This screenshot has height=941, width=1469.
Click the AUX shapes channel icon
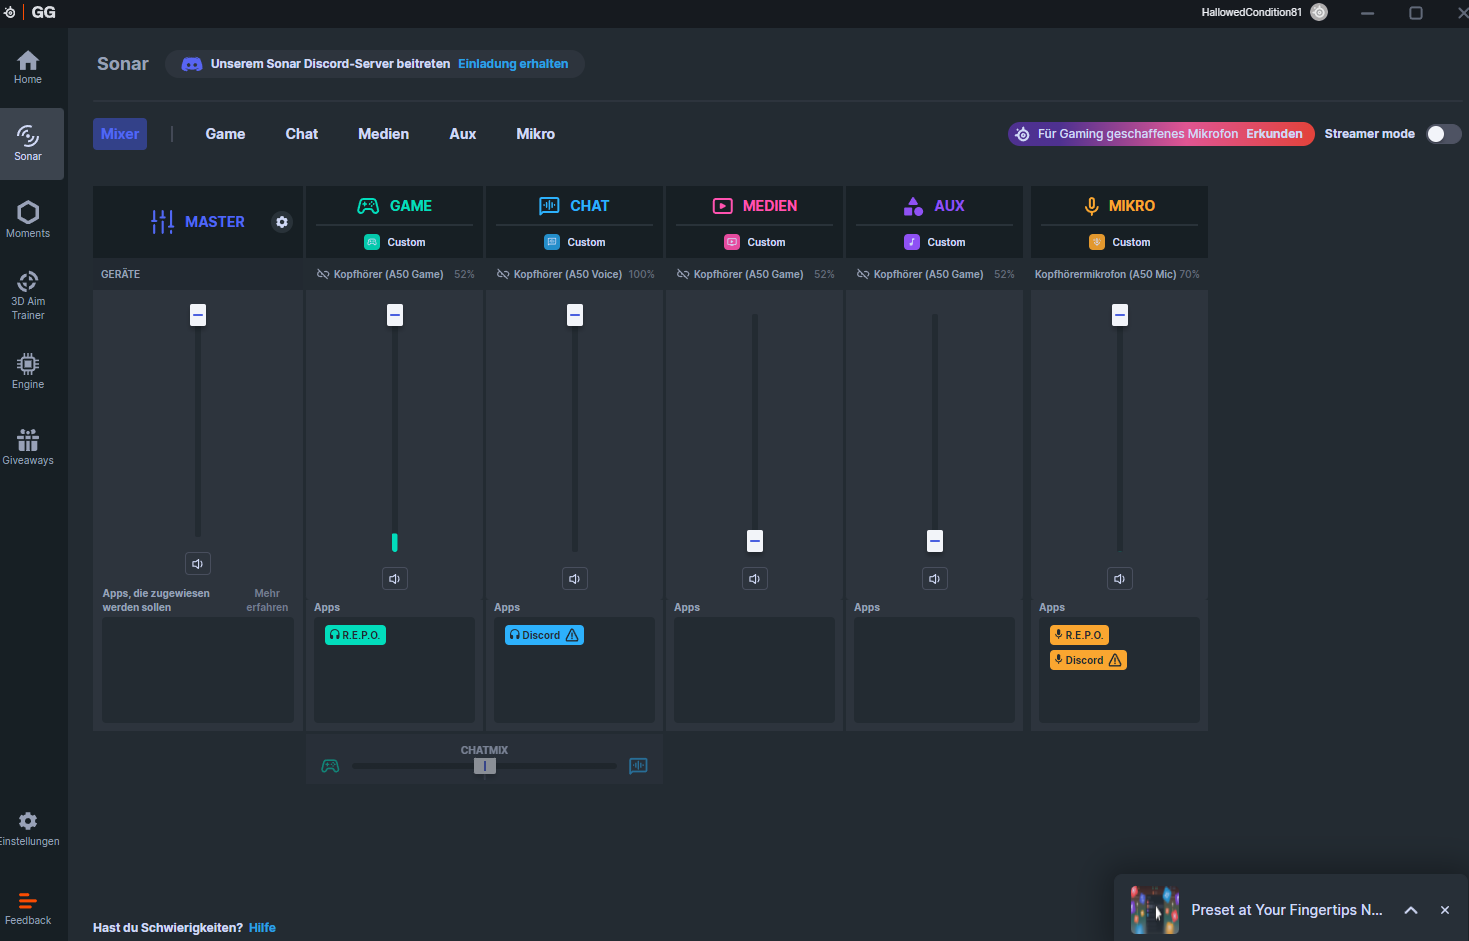click(x=913, y=206)
